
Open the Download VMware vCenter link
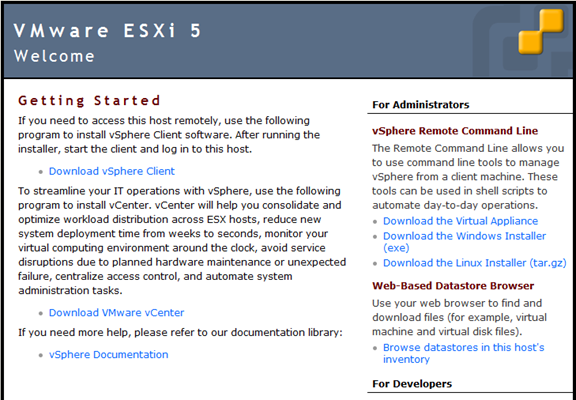(x=116, y=313)
